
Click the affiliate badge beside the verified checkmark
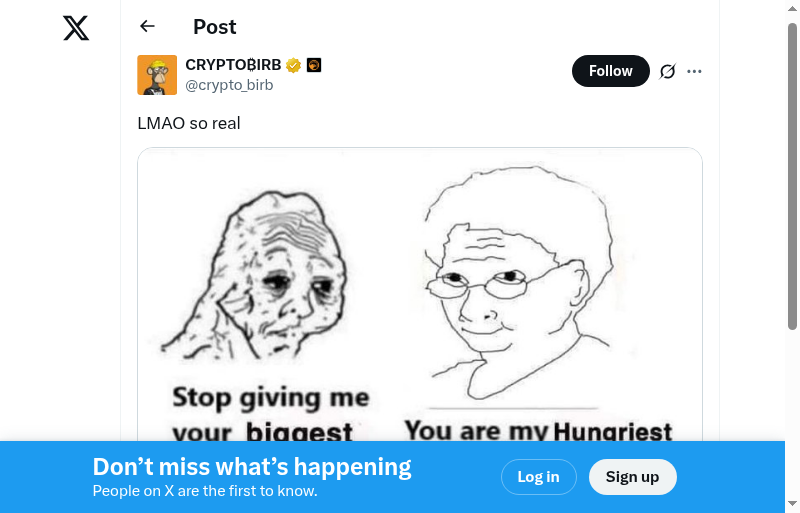[314, 66]
